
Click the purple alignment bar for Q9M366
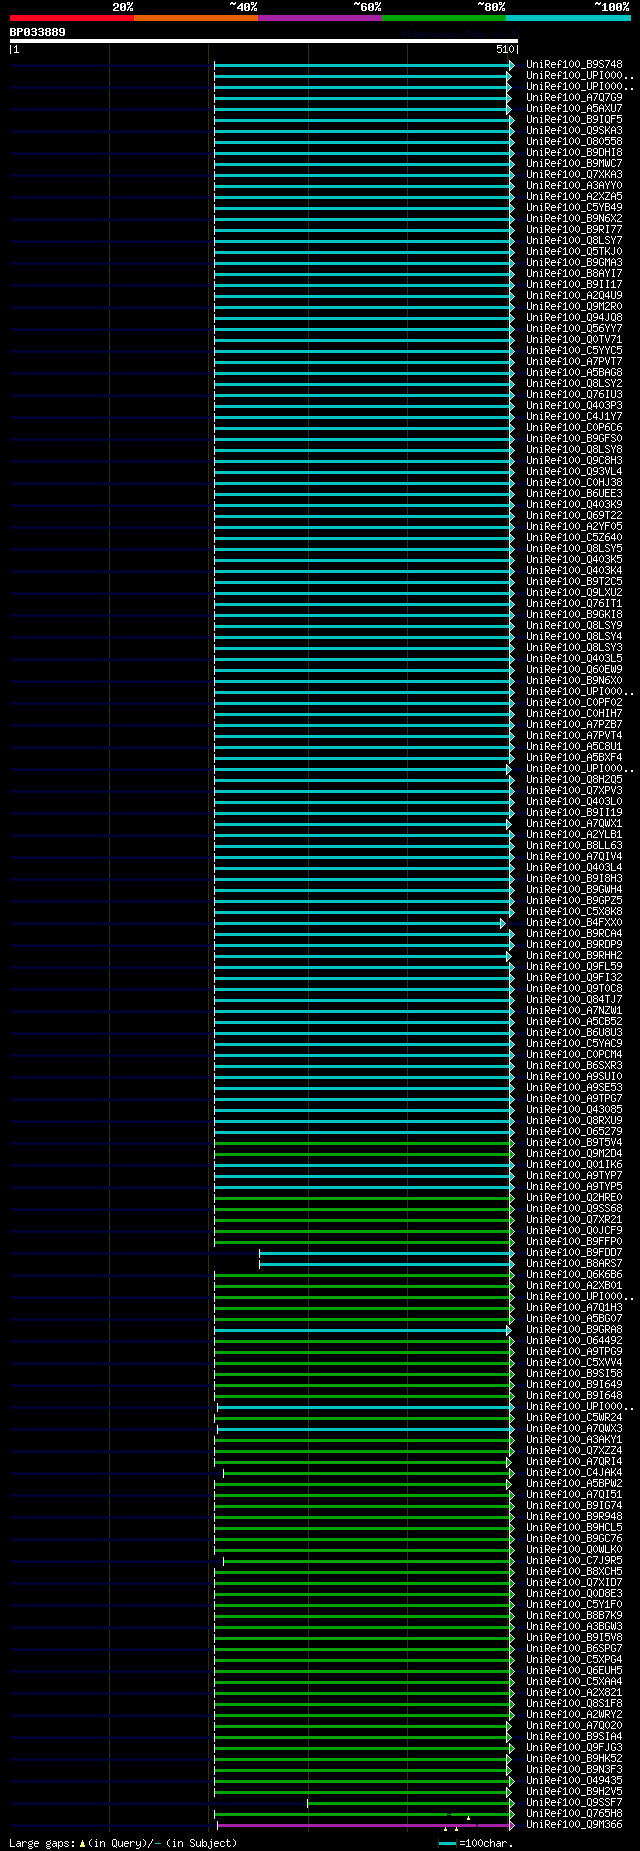point(365,1825)
